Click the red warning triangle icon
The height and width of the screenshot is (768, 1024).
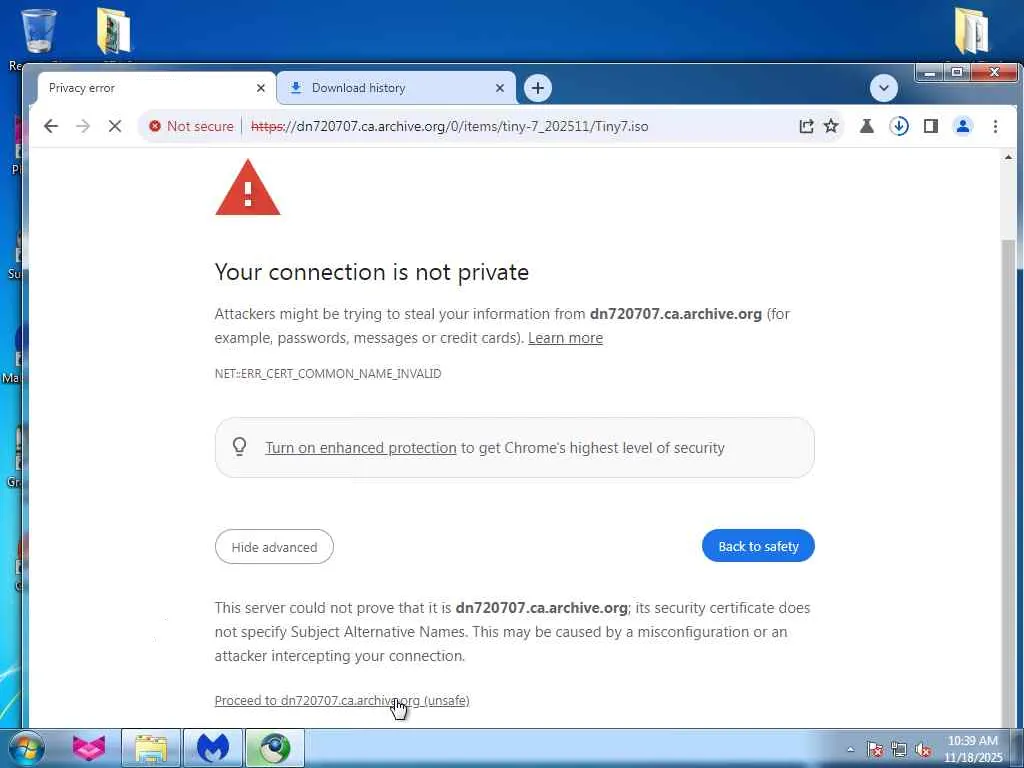coord(248,188)
